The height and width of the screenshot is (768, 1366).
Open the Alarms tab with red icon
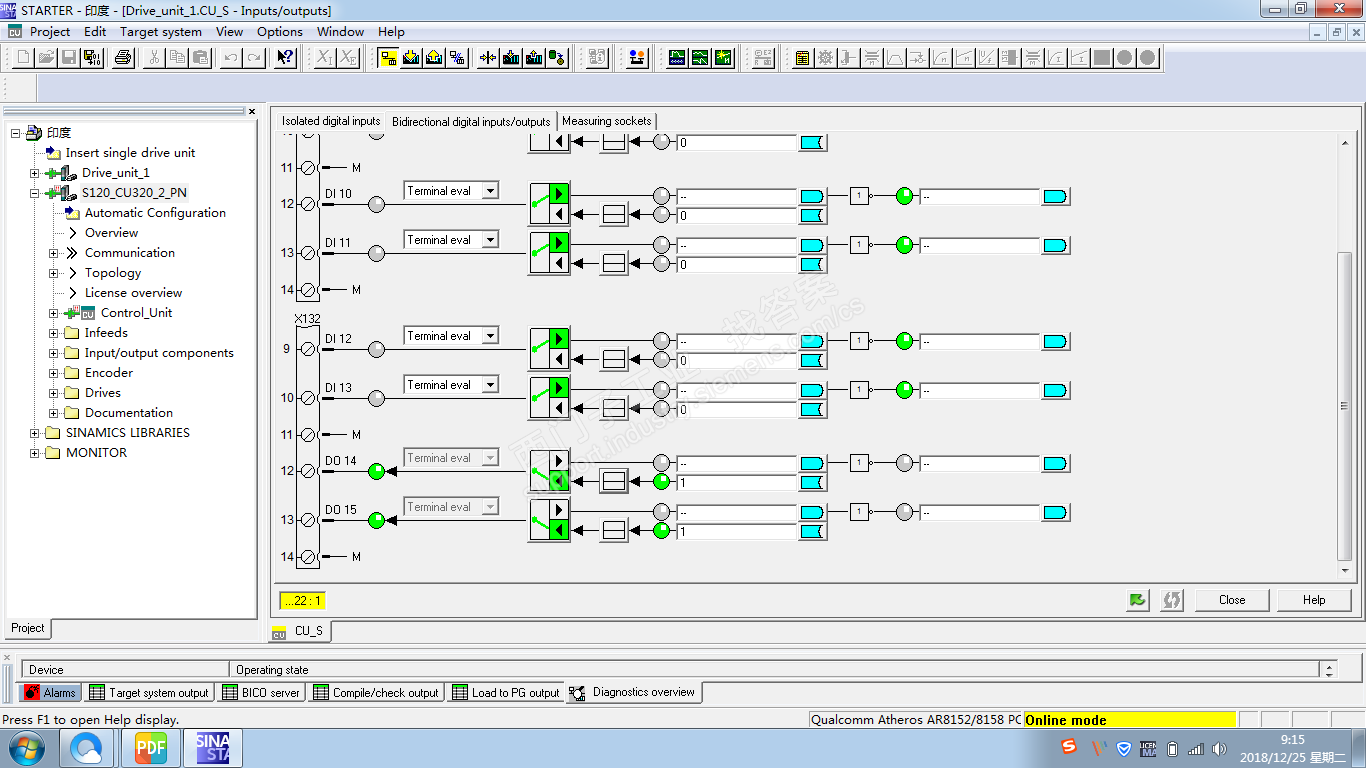[x=49, y=692]
